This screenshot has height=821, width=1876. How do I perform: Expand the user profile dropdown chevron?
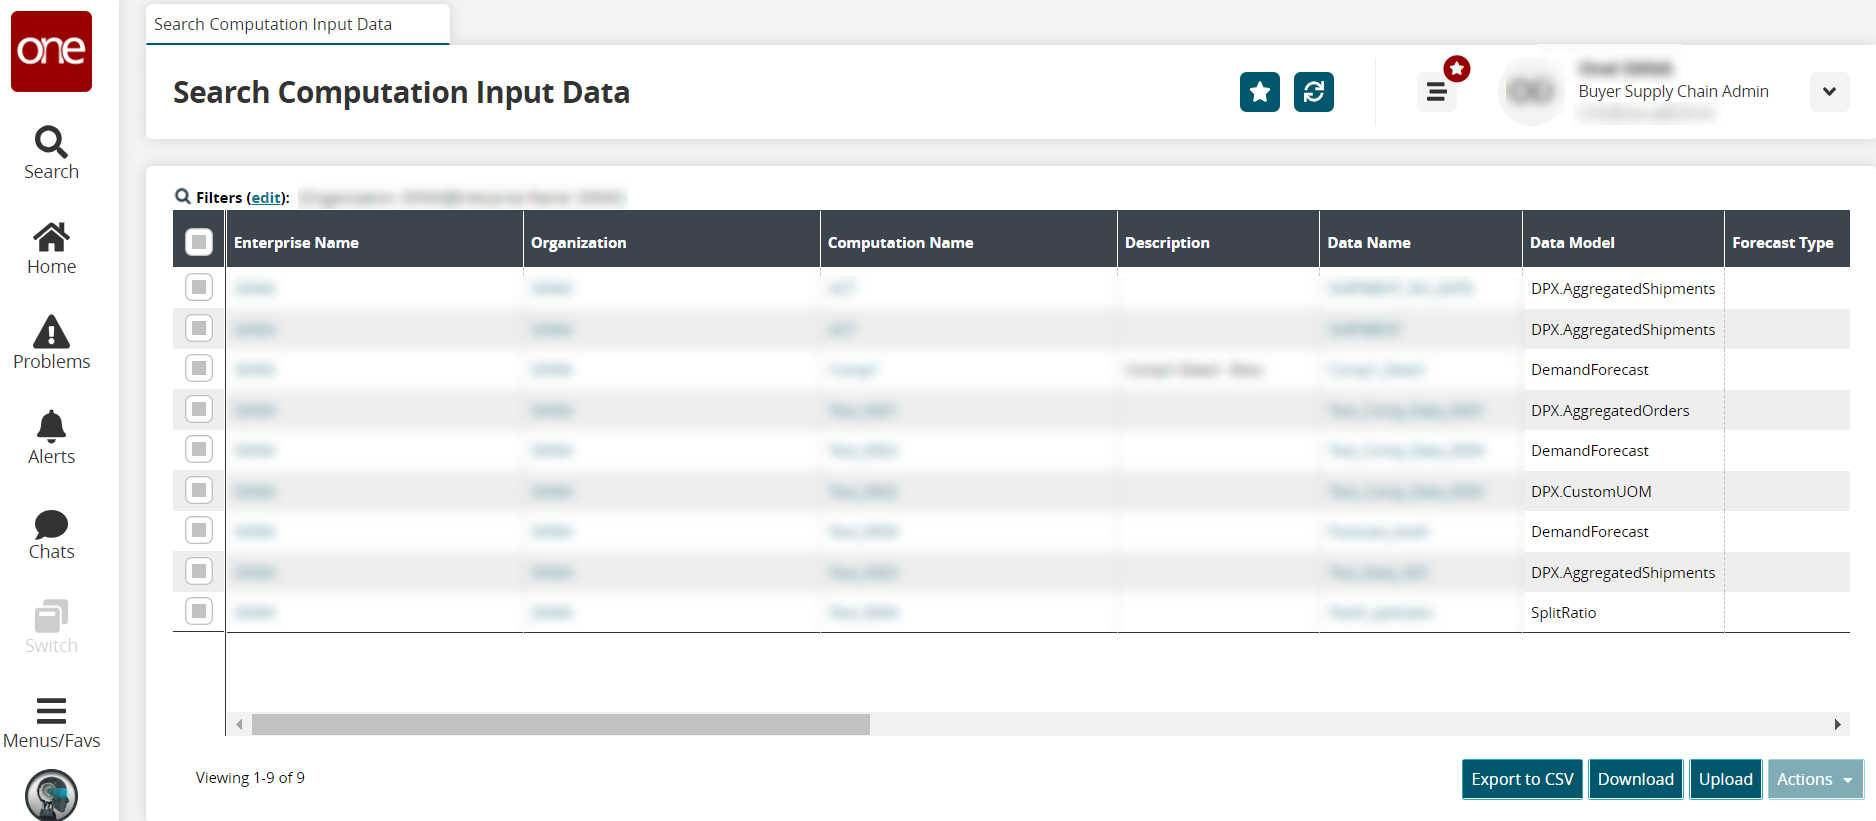[1829, 92]
